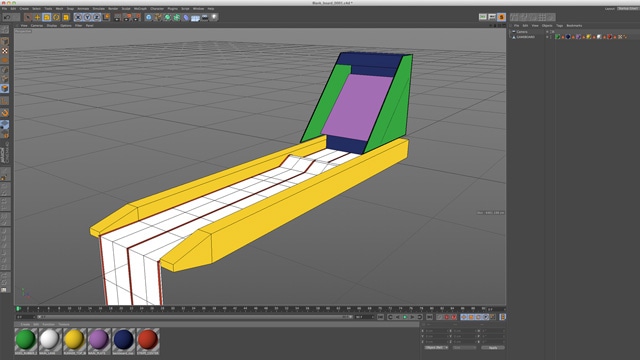
Task: Open the Edit Render Settings icon
Action: click(136, 17)
